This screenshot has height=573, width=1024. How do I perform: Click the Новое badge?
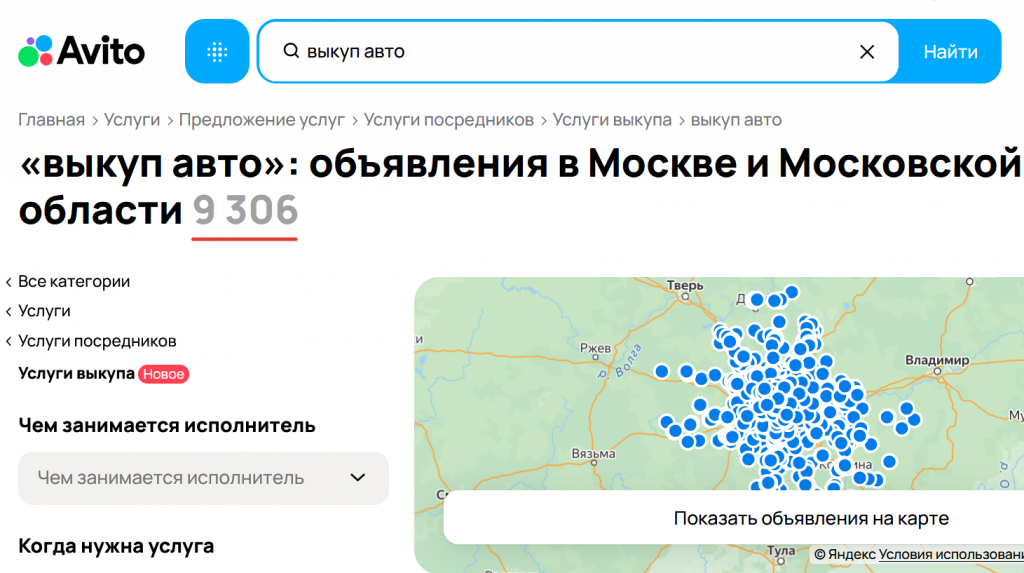click(163, 374)
